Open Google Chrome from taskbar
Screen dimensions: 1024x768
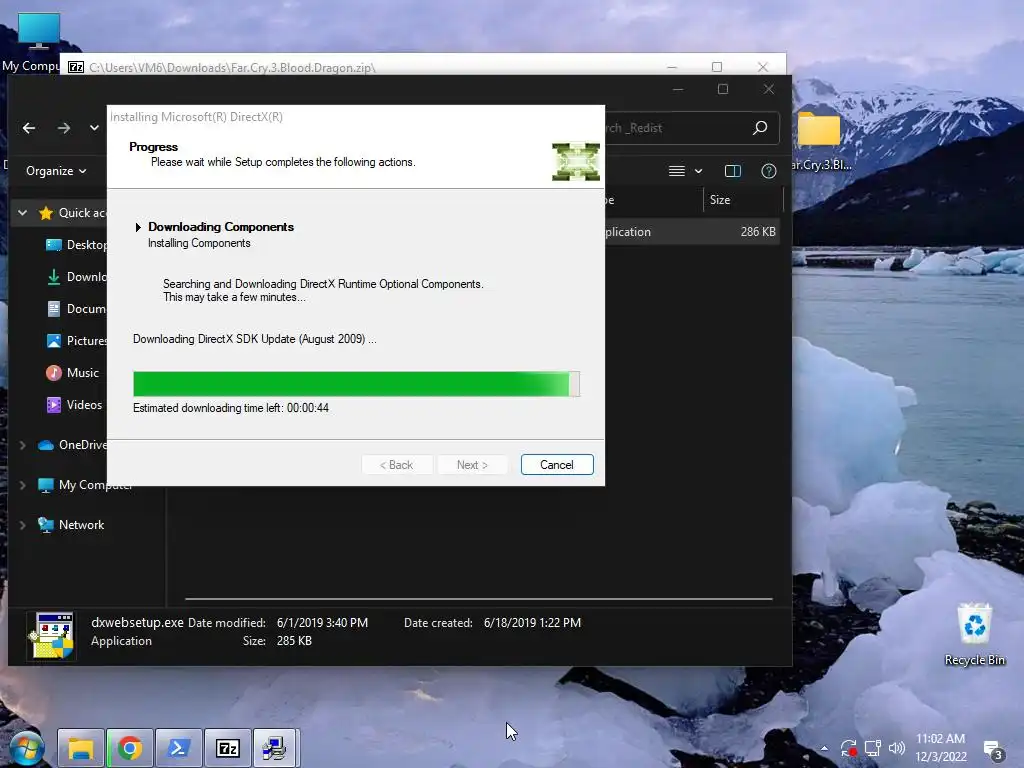[129, 748]
